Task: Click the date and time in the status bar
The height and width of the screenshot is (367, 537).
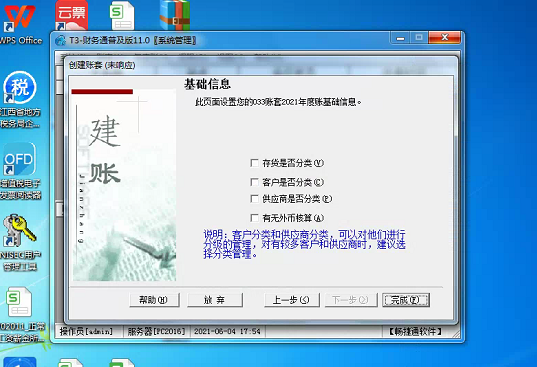Action: [227, 331]
